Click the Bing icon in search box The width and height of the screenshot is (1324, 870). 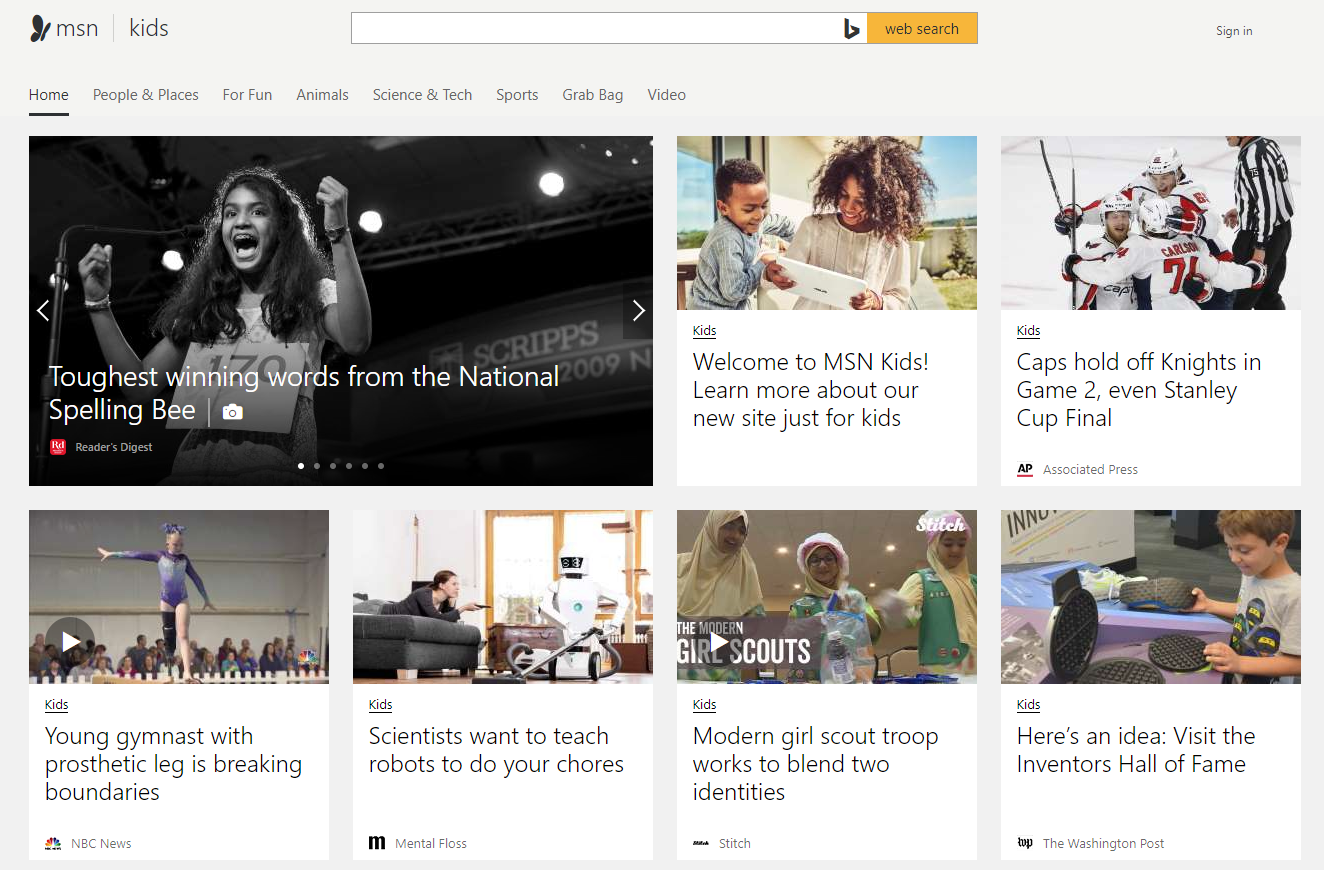[x=851, y=29]
